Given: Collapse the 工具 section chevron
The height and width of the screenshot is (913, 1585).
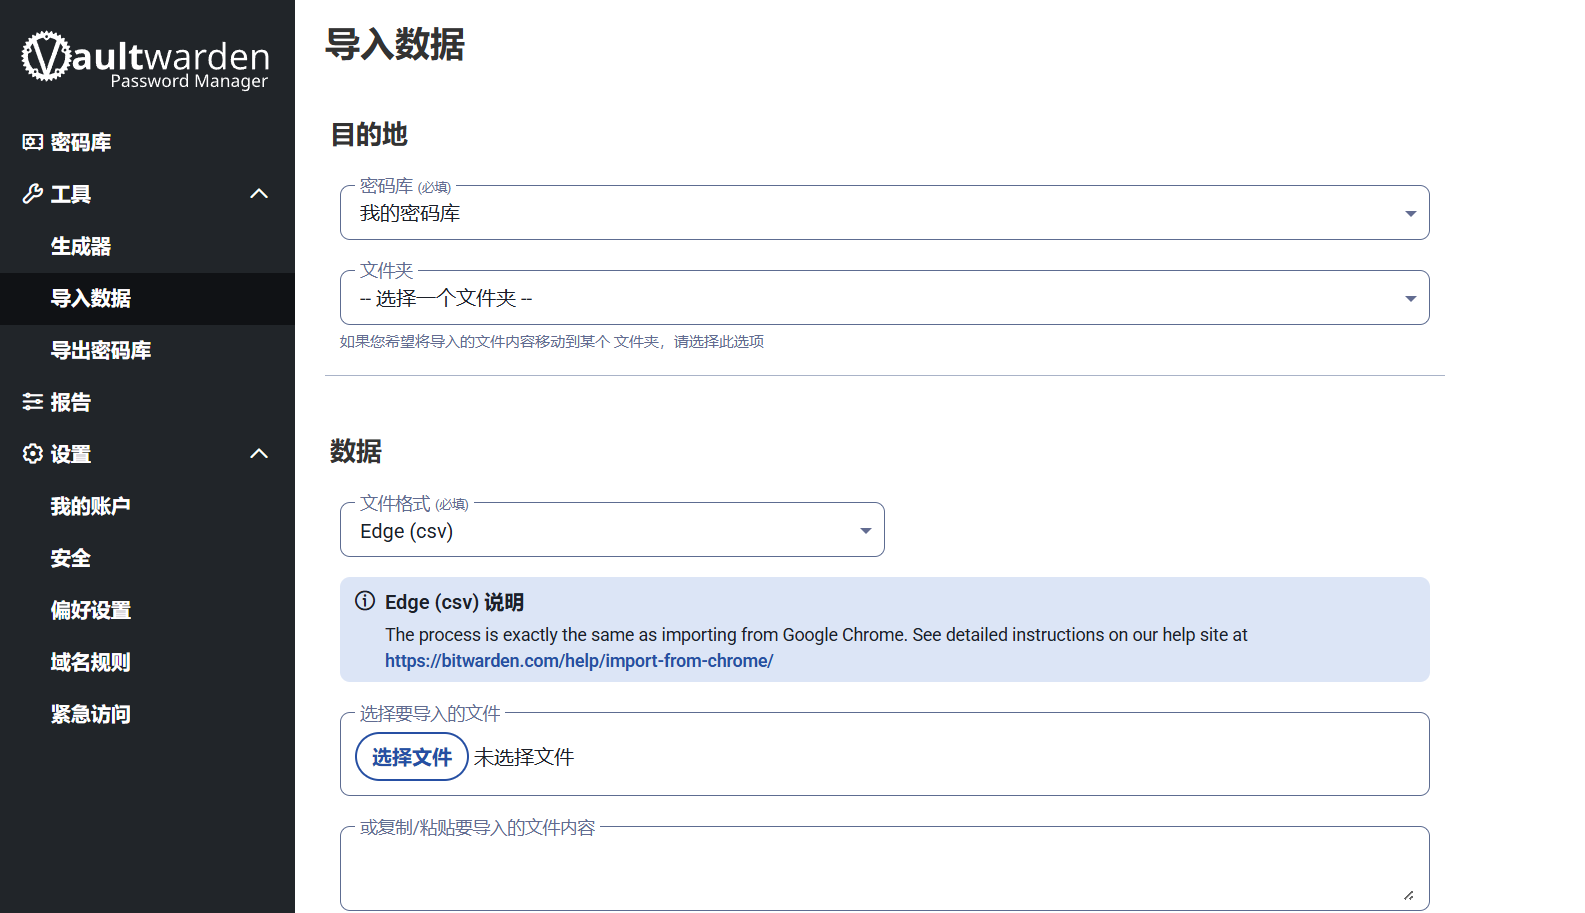Looking at the screenshot, I should coord(259,194).
